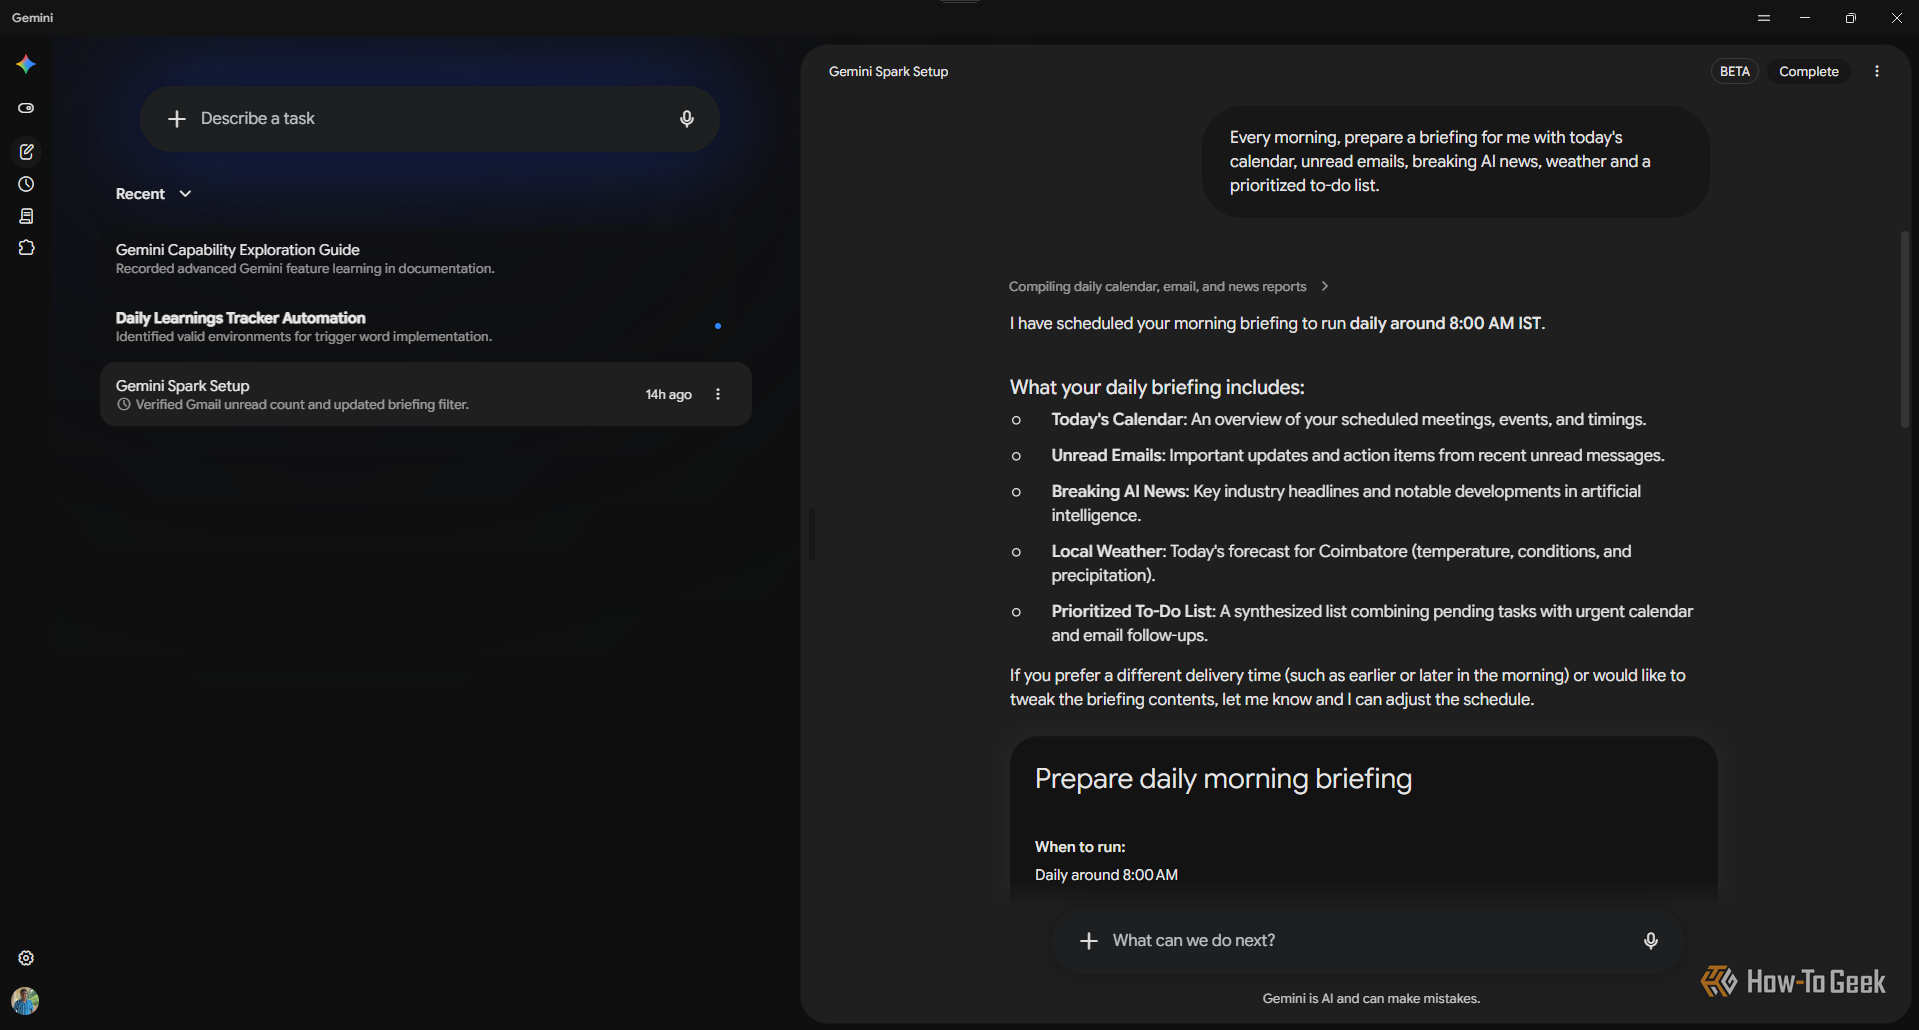Screen dimensions: 1919x1030
Task: Click the Unread Emails bullet
Action: [x=1357, y=456]
